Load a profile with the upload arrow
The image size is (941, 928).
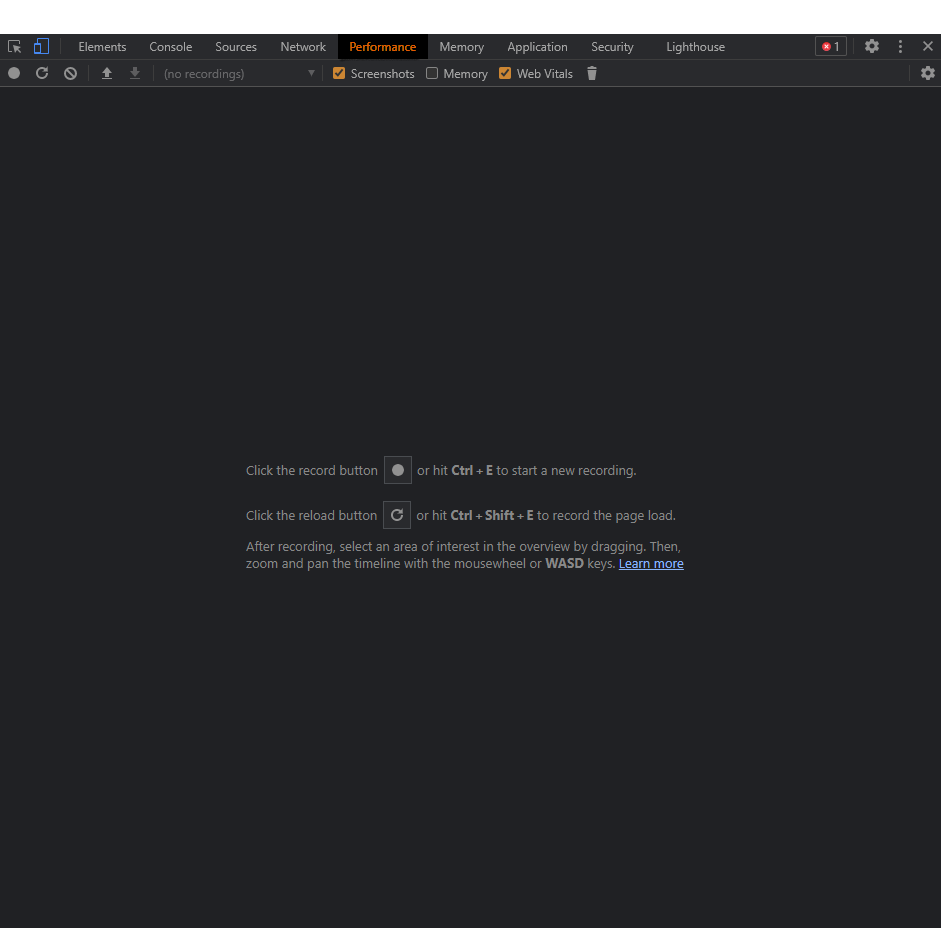point(107,73)
